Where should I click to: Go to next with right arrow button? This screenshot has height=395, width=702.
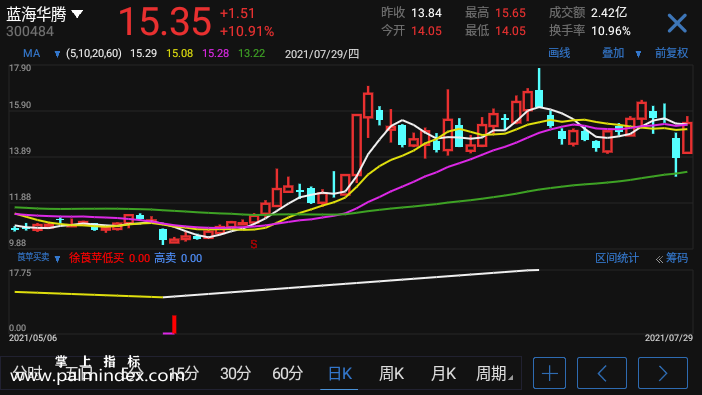coord(663,373)
